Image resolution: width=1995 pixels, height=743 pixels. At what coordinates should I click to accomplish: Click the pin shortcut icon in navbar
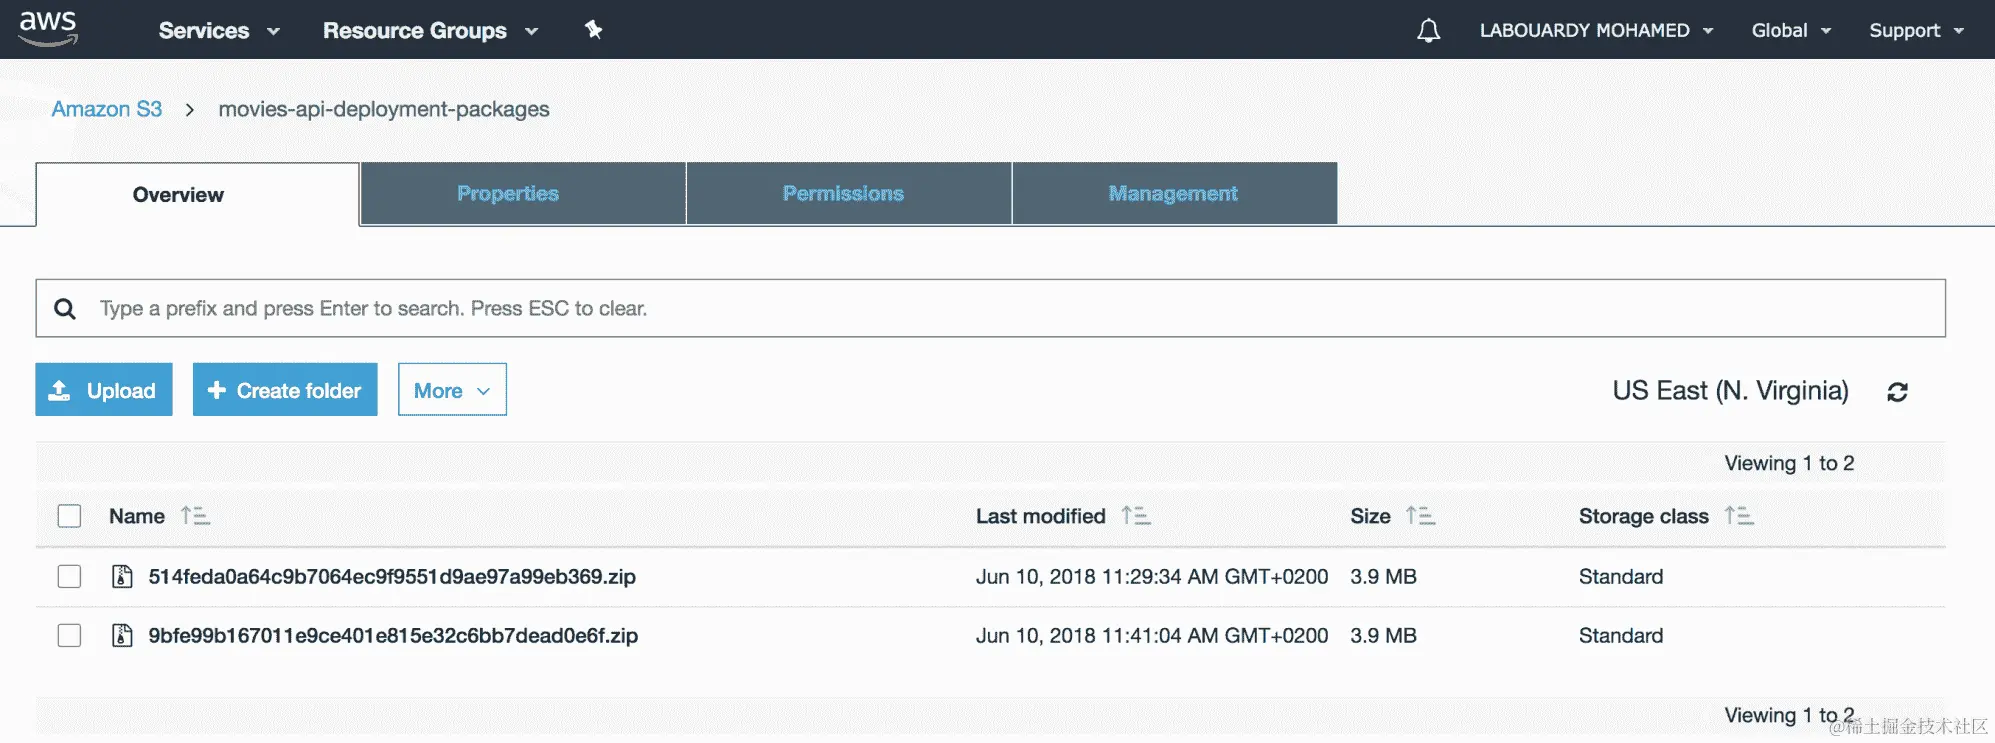pyautogui.click(x=594, y=30)
